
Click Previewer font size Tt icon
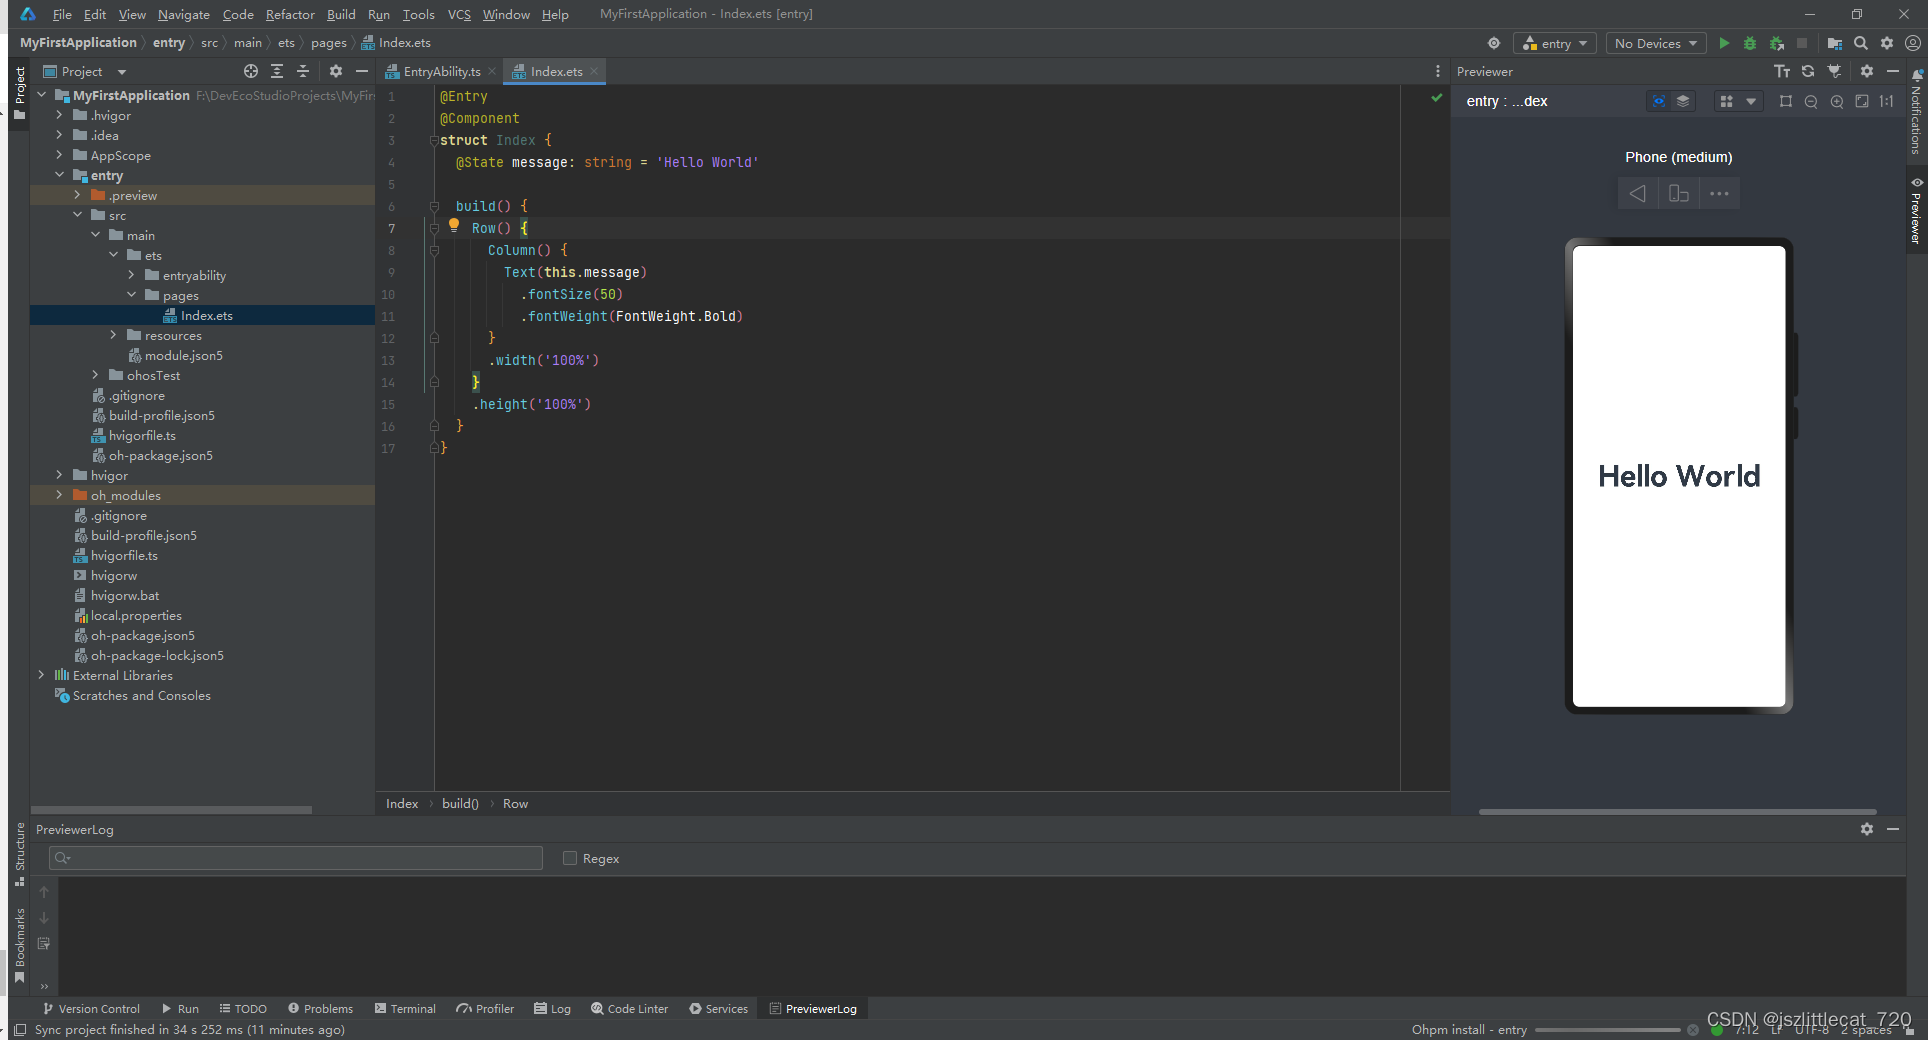point(1782,71)
